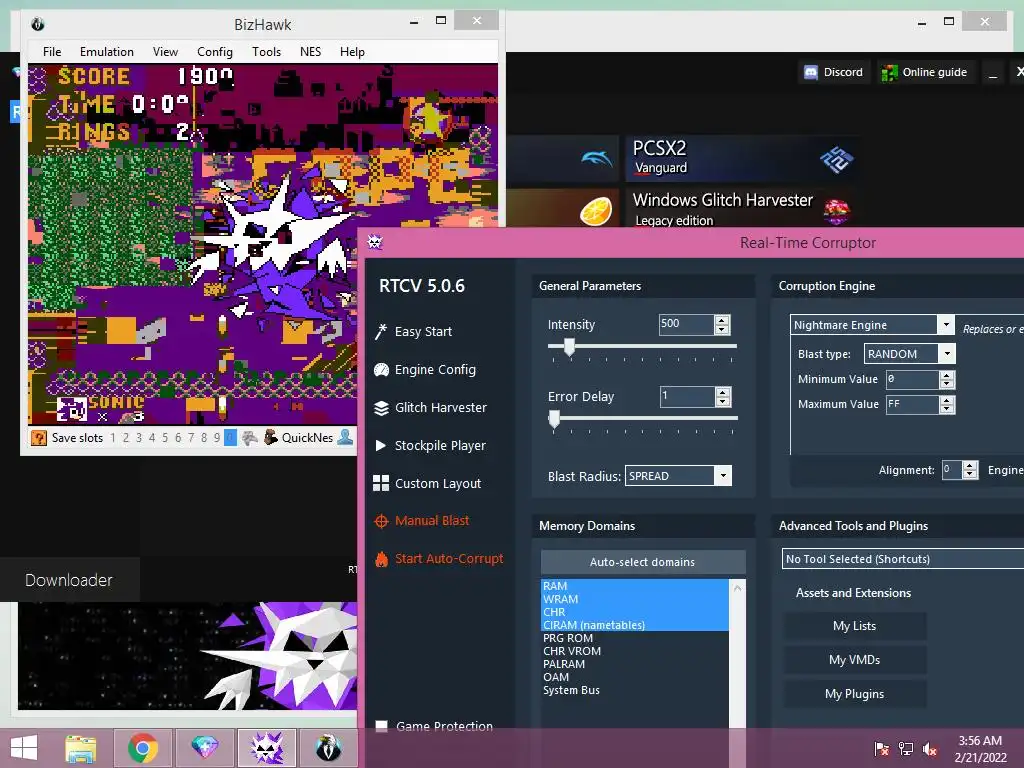Viewport: 1024px width, 768px height.
Task: Increase Intensity with spinner up arrow
Action: (722, 320)
